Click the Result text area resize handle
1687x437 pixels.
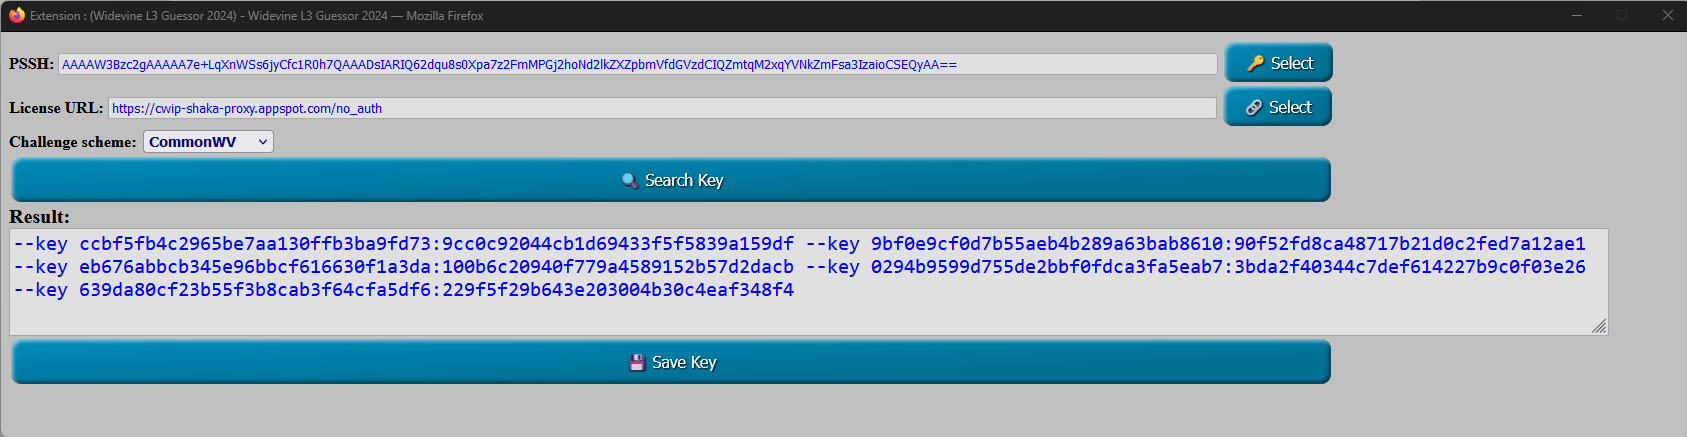click(1599, 326)
